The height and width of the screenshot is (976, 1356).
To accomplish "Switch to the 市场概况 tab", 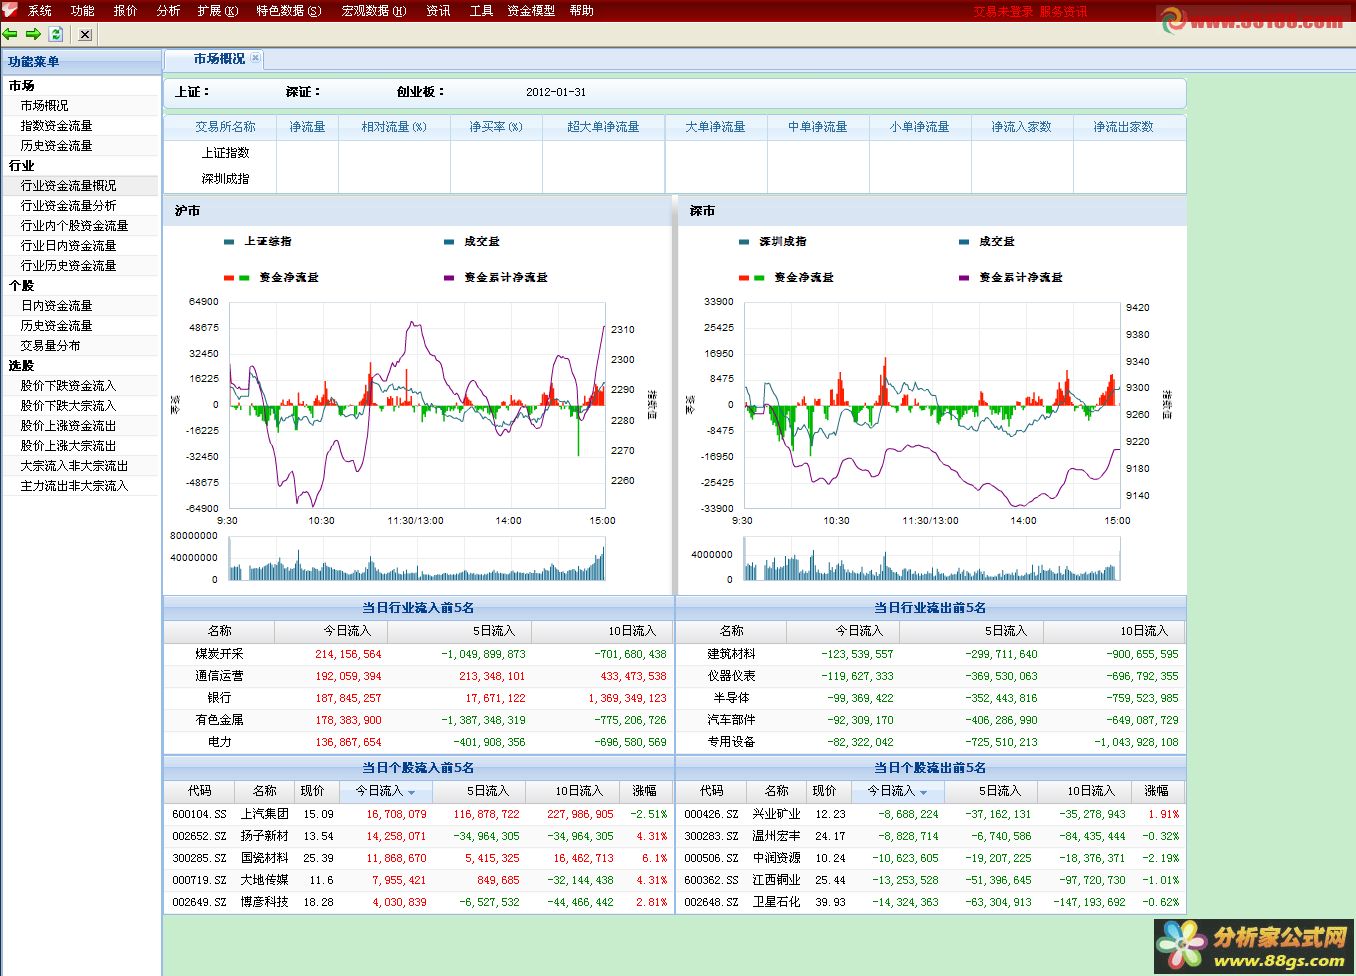I will [x=219, y=59].
